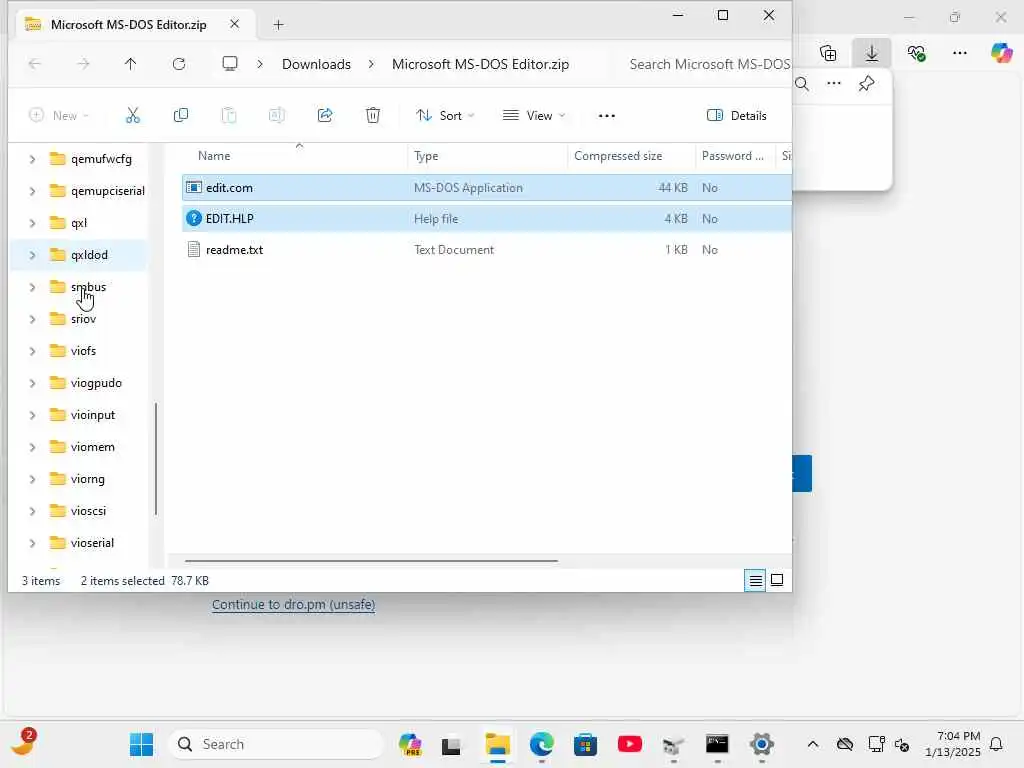1024x768 pixels.
Task: Open File Explorer from the taskbar
Action: click(497, 744)
